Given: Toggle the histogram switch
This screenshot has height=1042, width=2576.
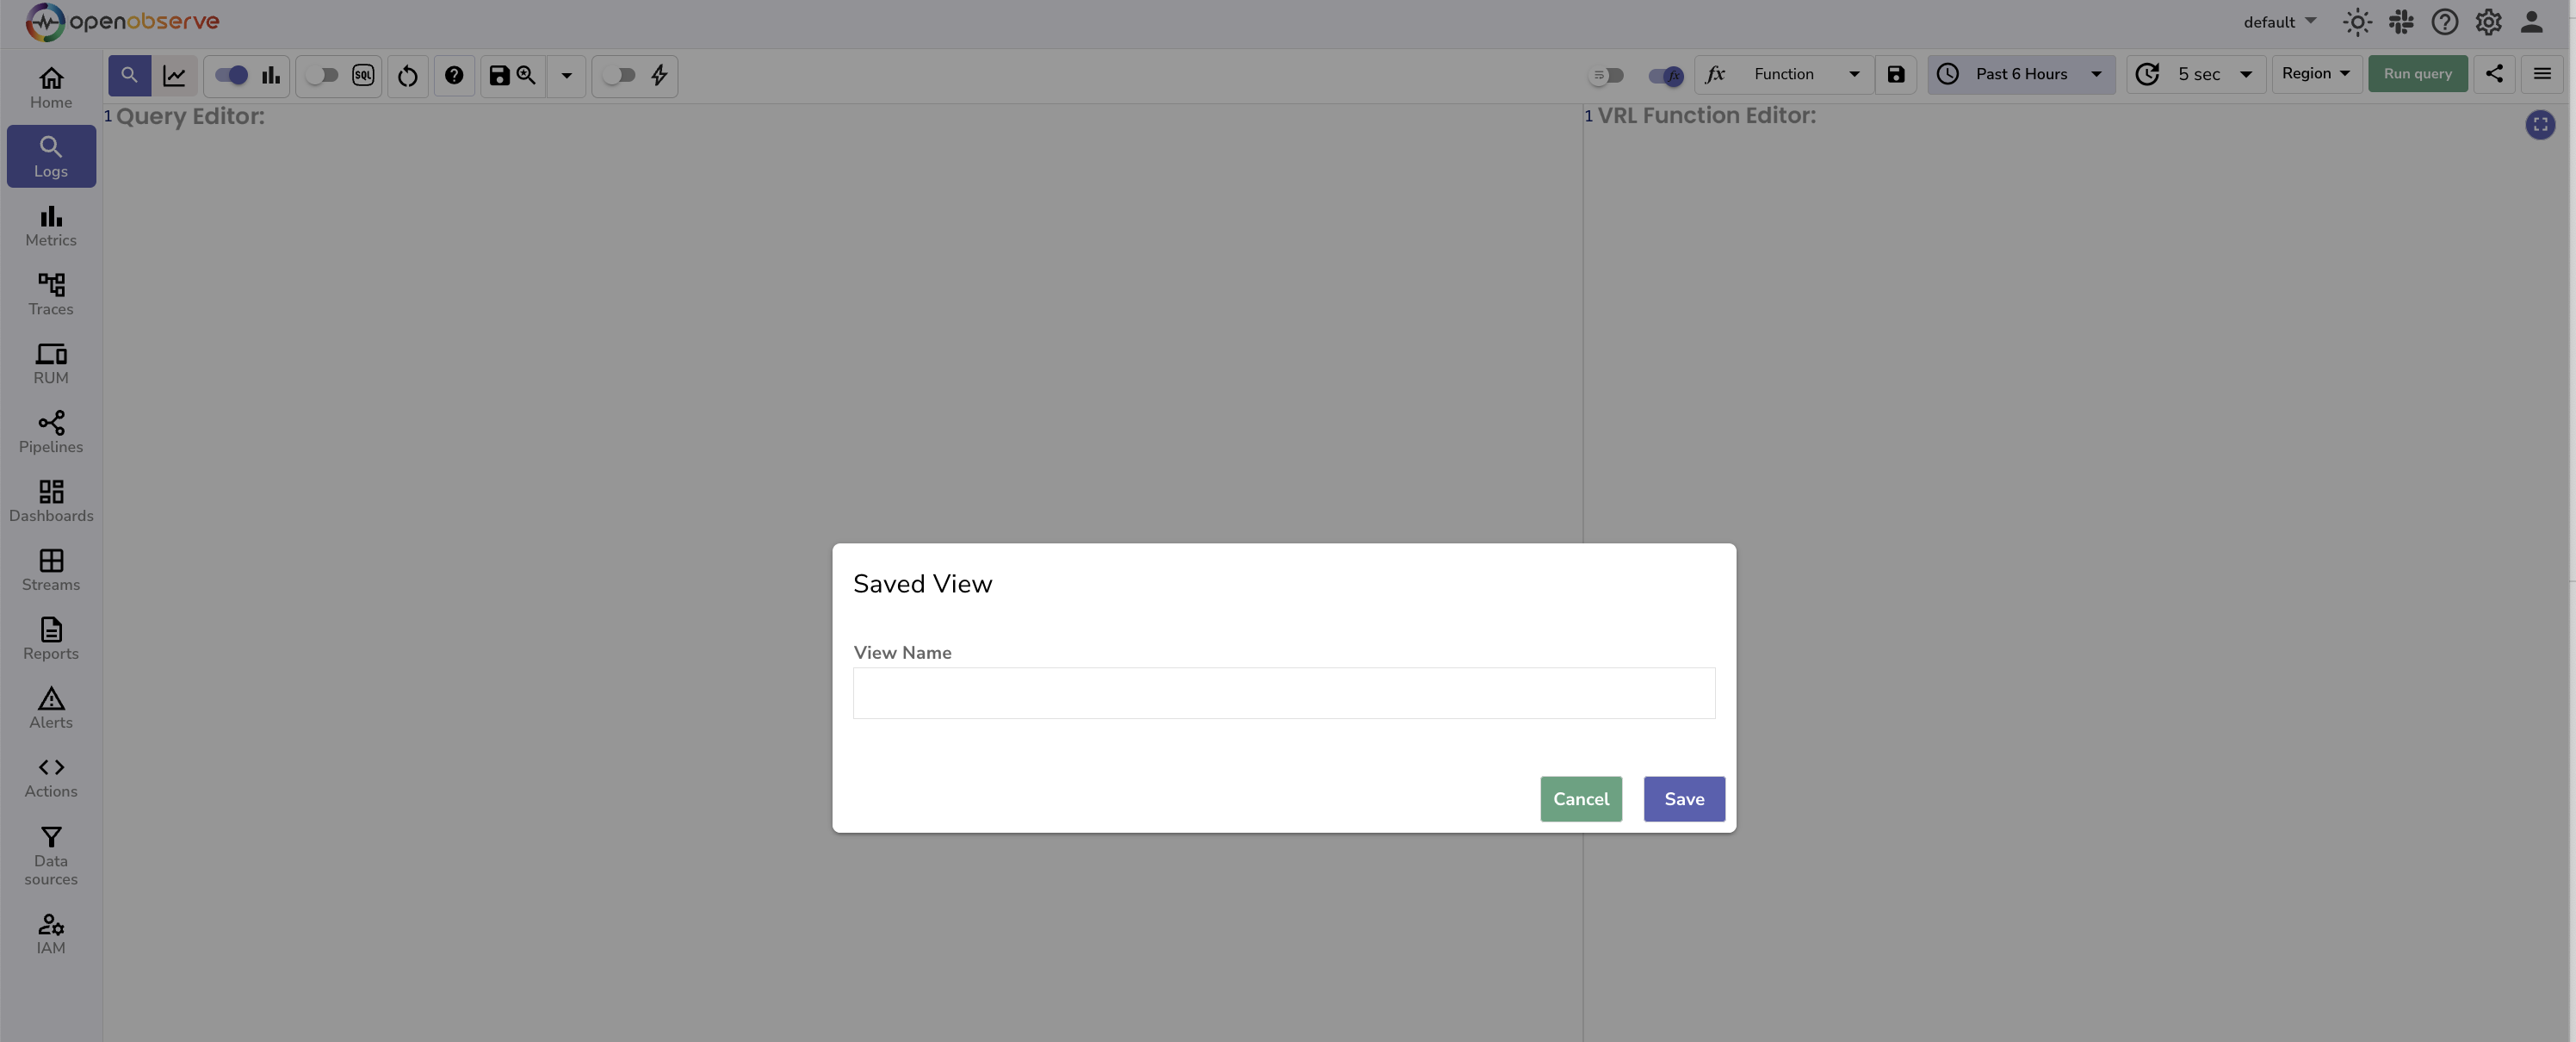Looking at the screenshot, I should point(231,75).
